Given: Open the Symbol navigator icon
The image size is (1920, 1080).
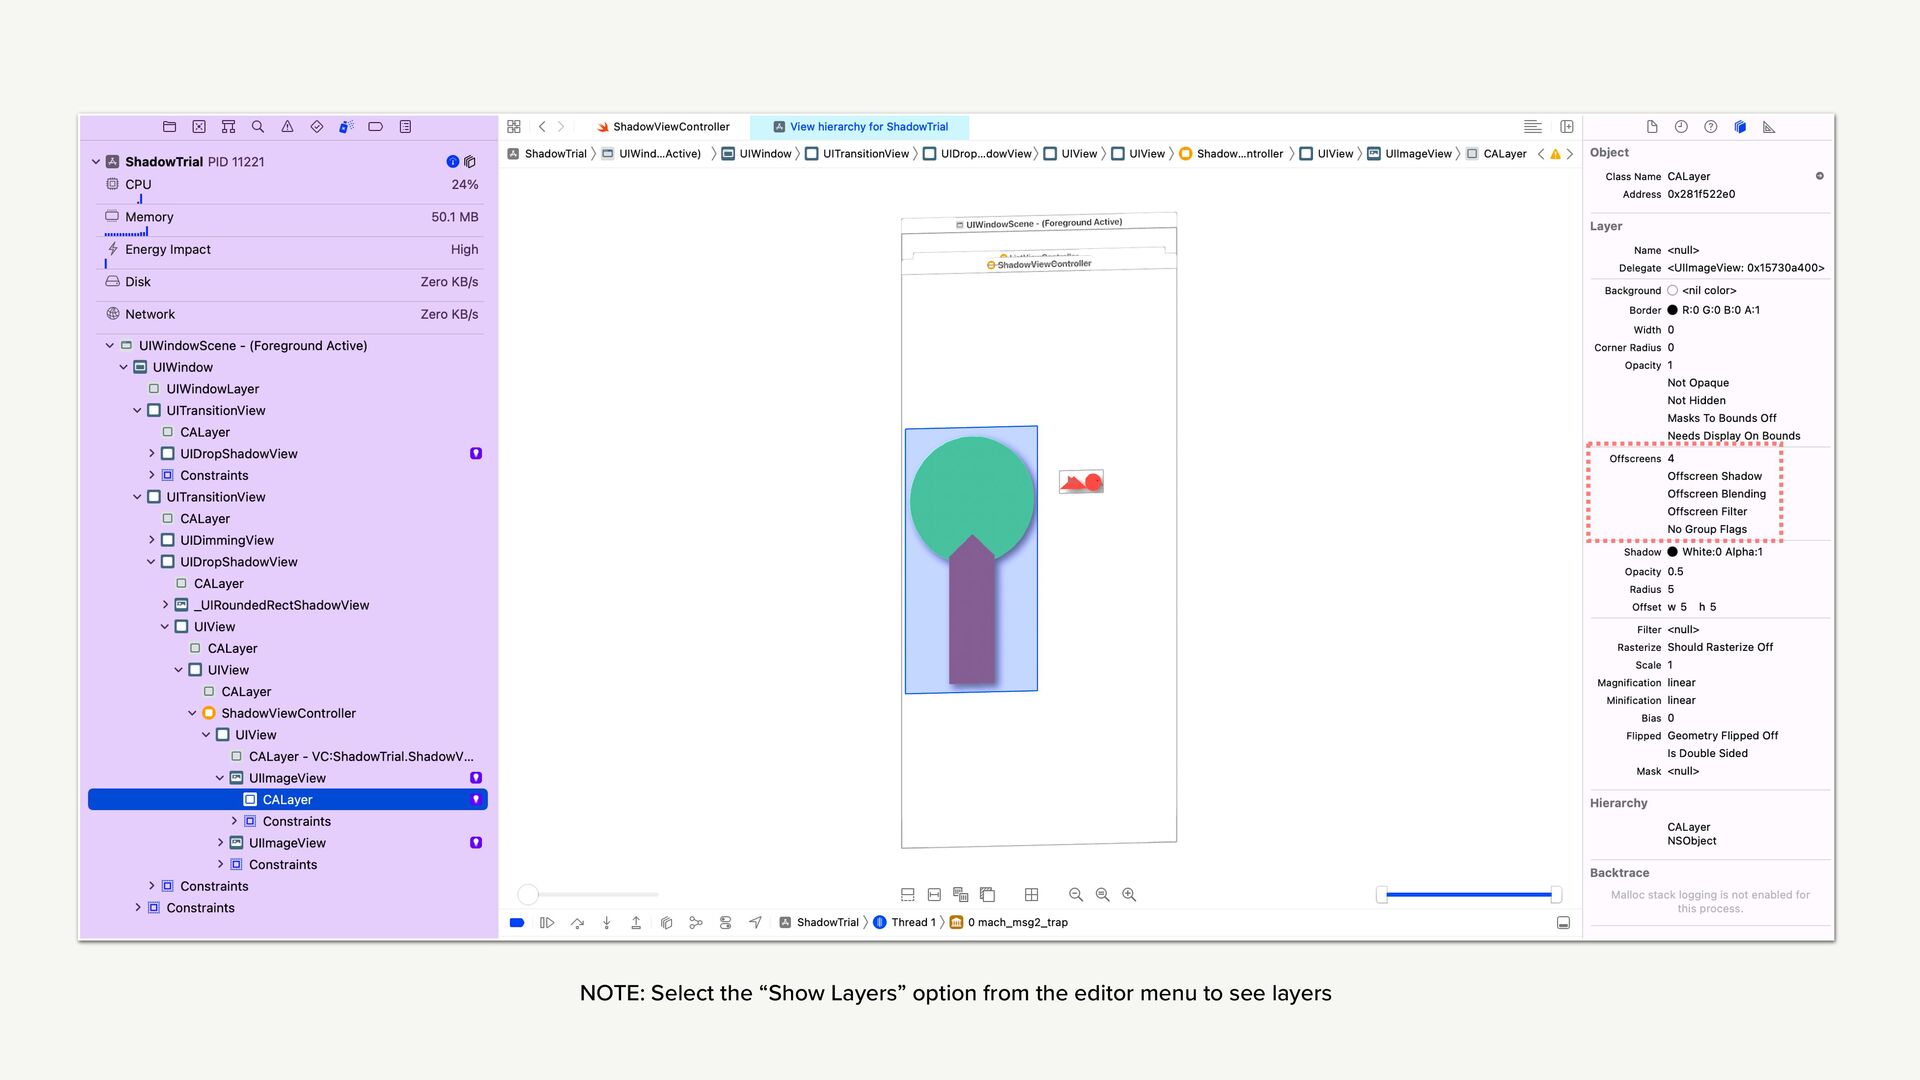Looking at the screenshot, I should point(228,127).
